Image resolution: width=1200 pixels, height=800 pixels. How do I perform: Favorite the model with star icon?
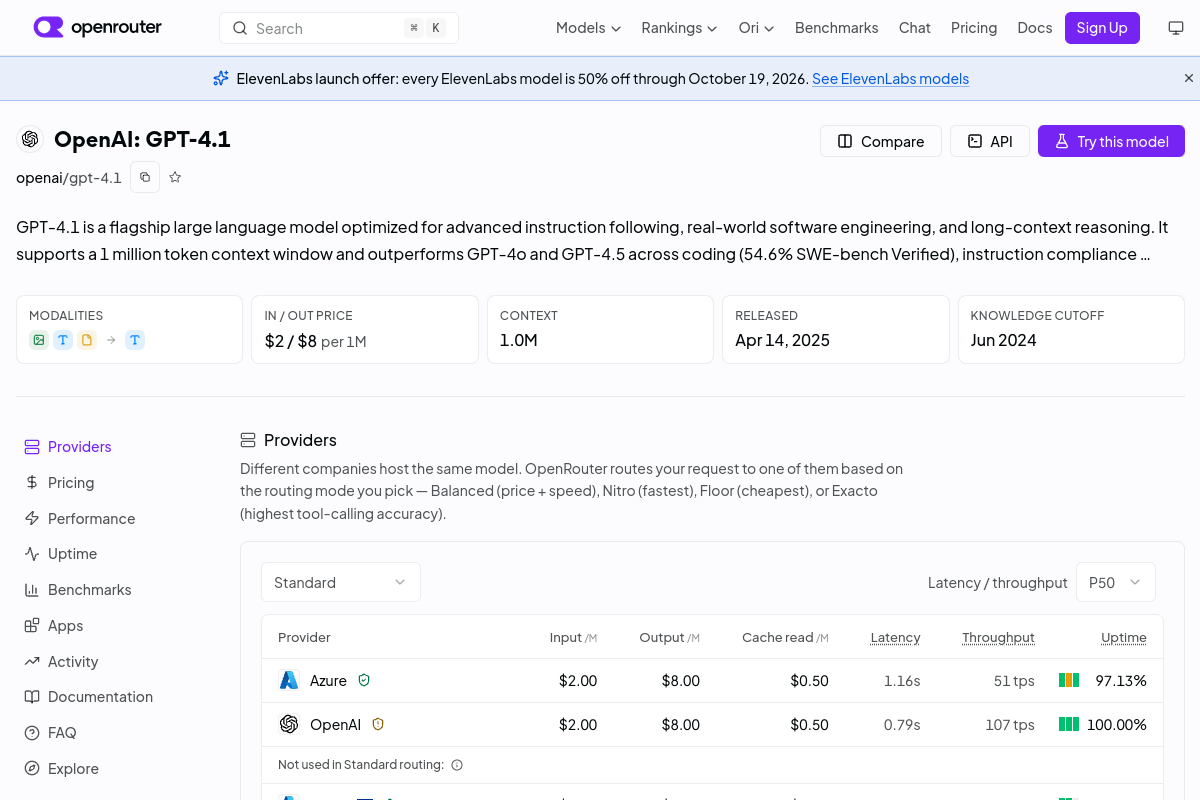(175, 177)
